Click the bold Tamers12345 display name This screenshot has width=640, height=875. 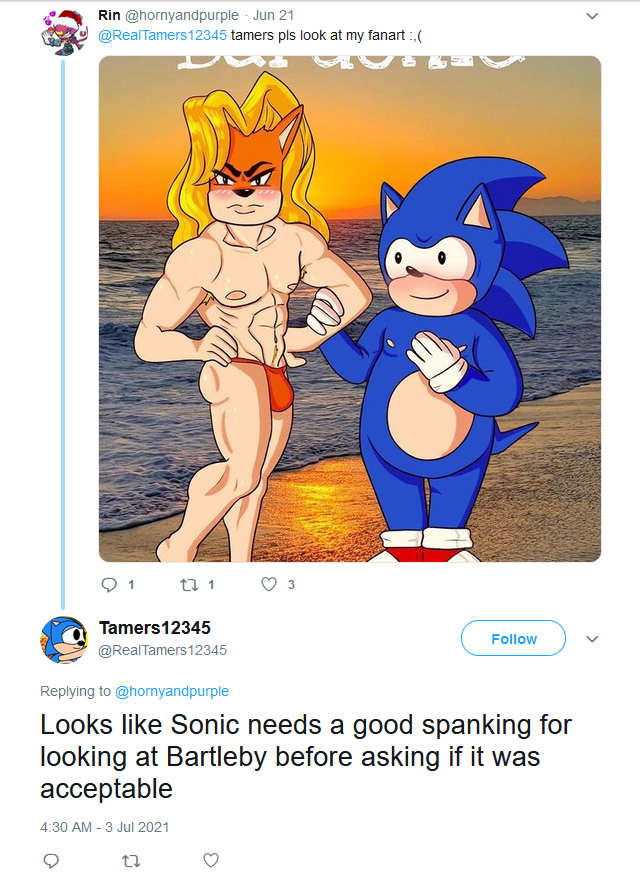[154, 628]
